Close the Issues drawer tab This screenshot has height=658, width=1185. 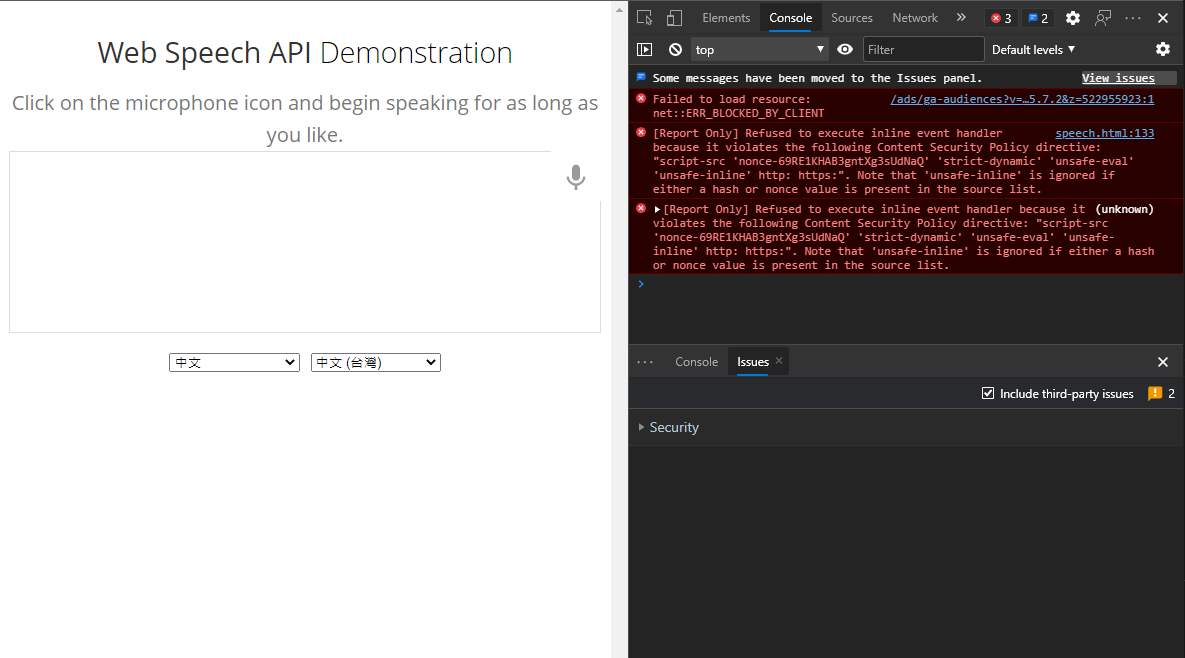click(779, 360)
